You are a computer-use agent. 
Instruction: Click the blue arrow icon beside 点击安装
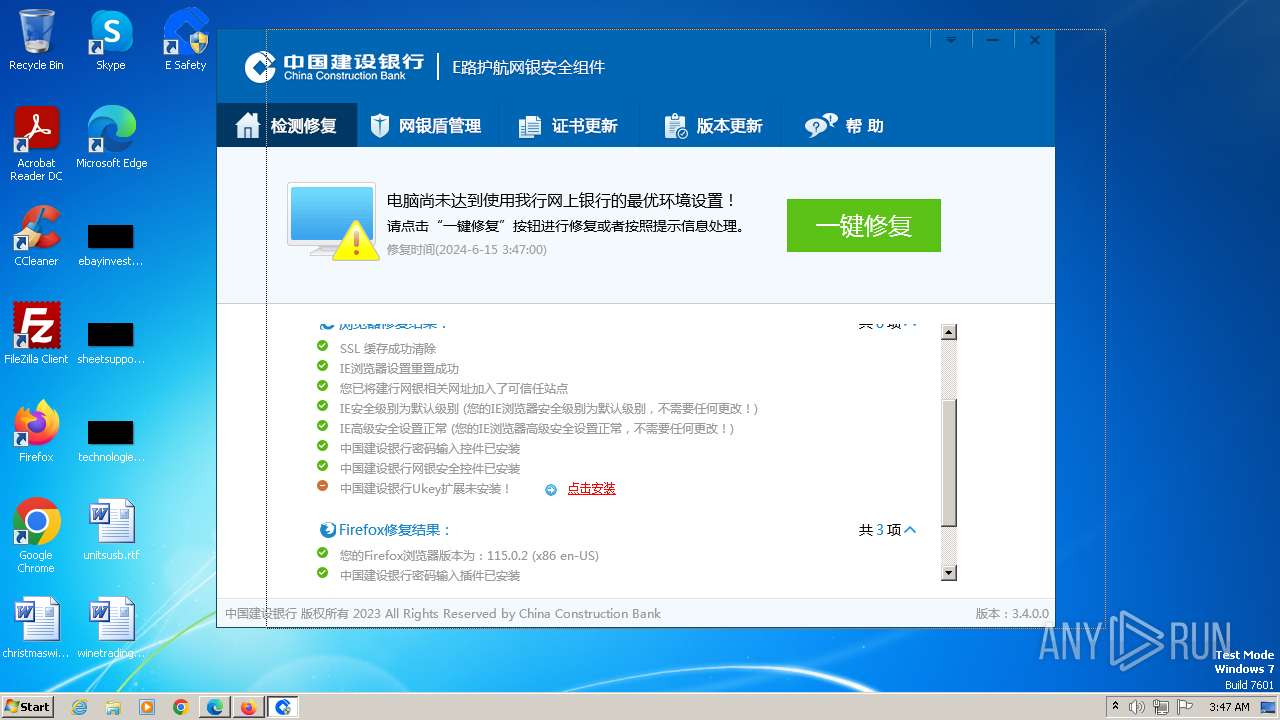coord(551,489)
